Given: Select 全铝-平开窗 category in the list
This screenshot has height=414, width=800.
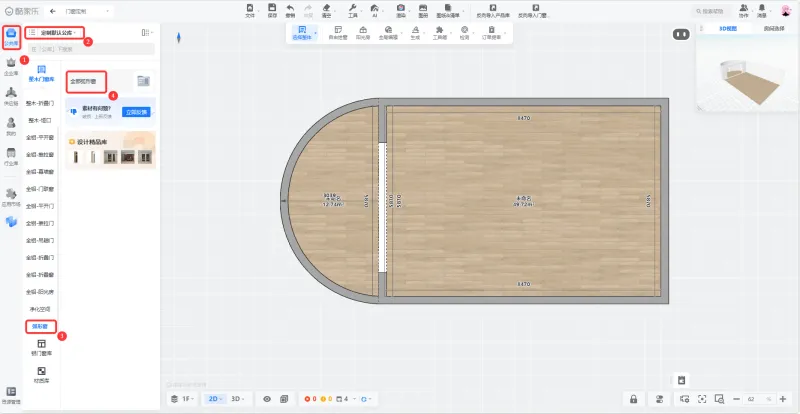Looking at the screenshot, I should 40,139.
